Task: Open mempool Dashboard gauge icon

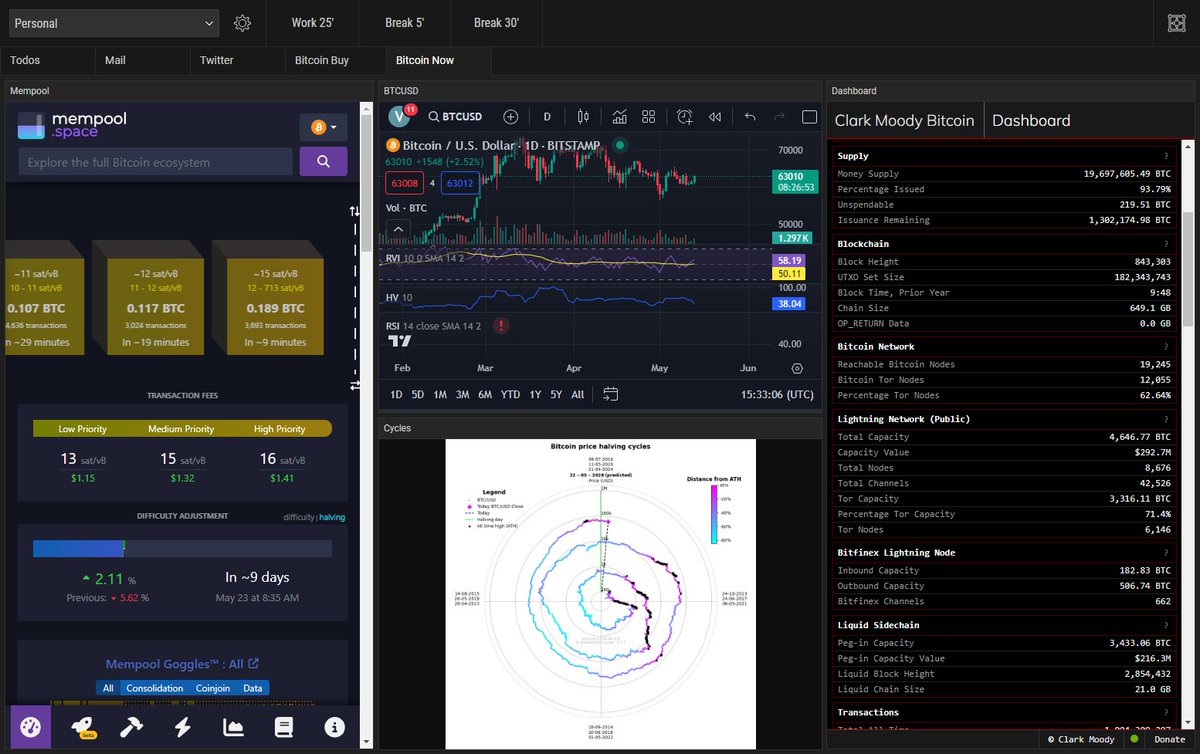Action: (30, 728)
